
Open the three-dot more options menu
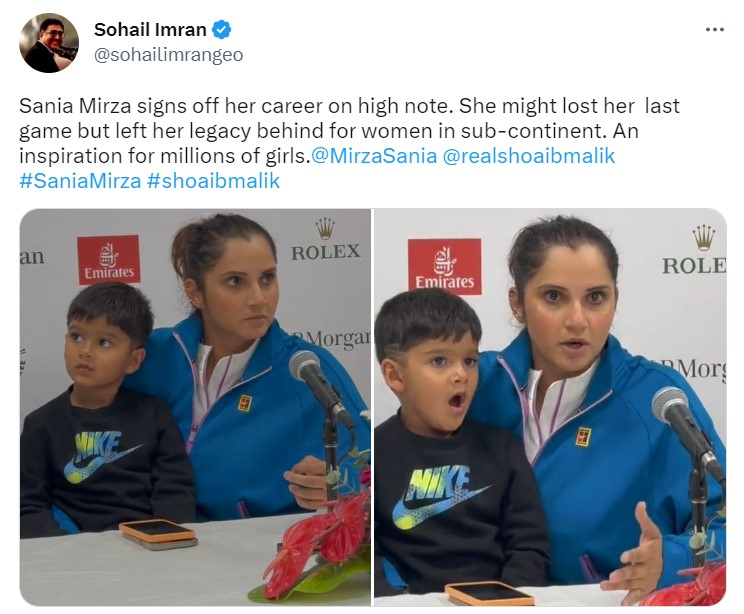[715, 29]
